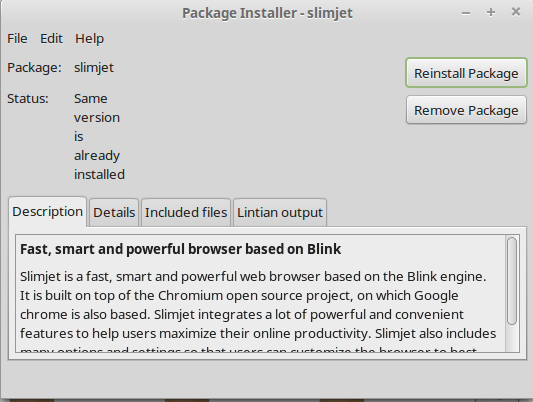Image resolution: width=533 pixels, height=402 pixels.
Task: Open the File menu
Action: point(17,38)
